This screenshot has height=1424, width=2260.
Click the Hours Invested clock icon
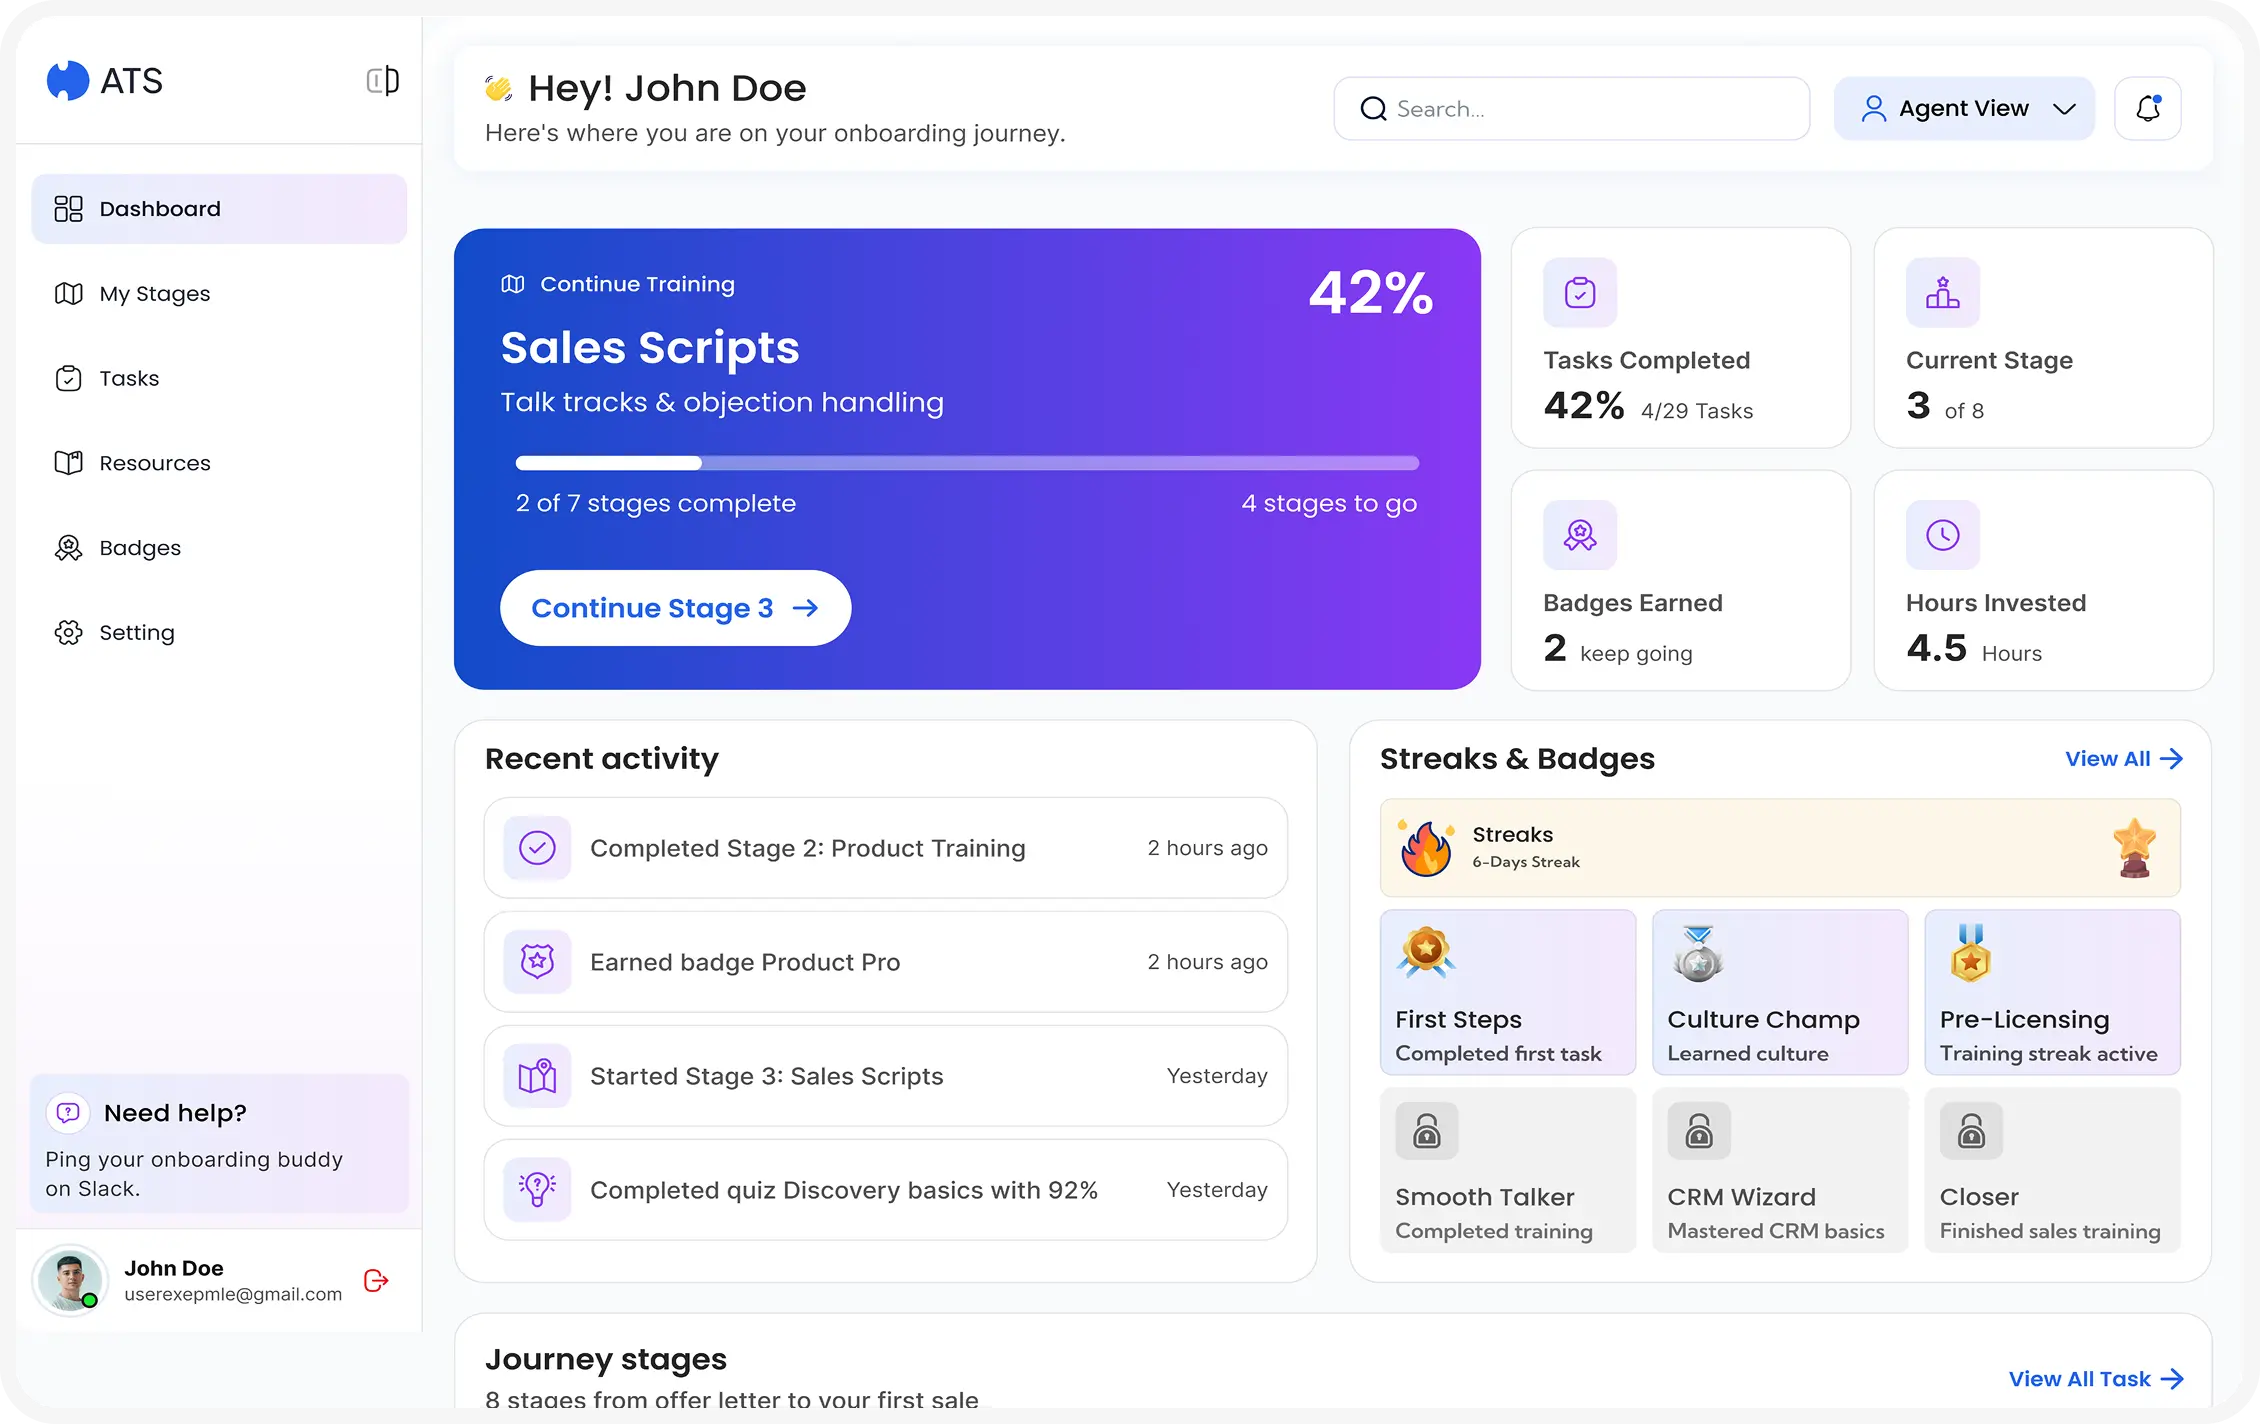tap(1942, 535)
